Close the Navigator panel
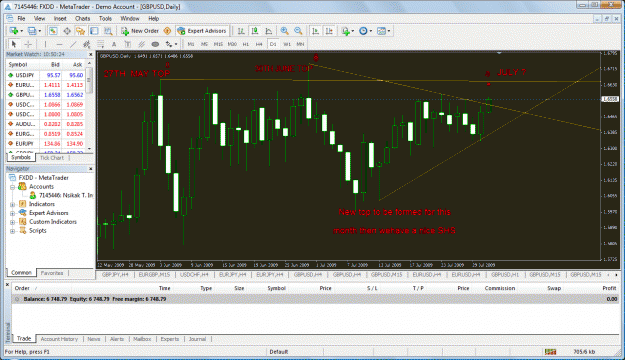625x360 pixels. pyautogui.click(x=90, y=169)
